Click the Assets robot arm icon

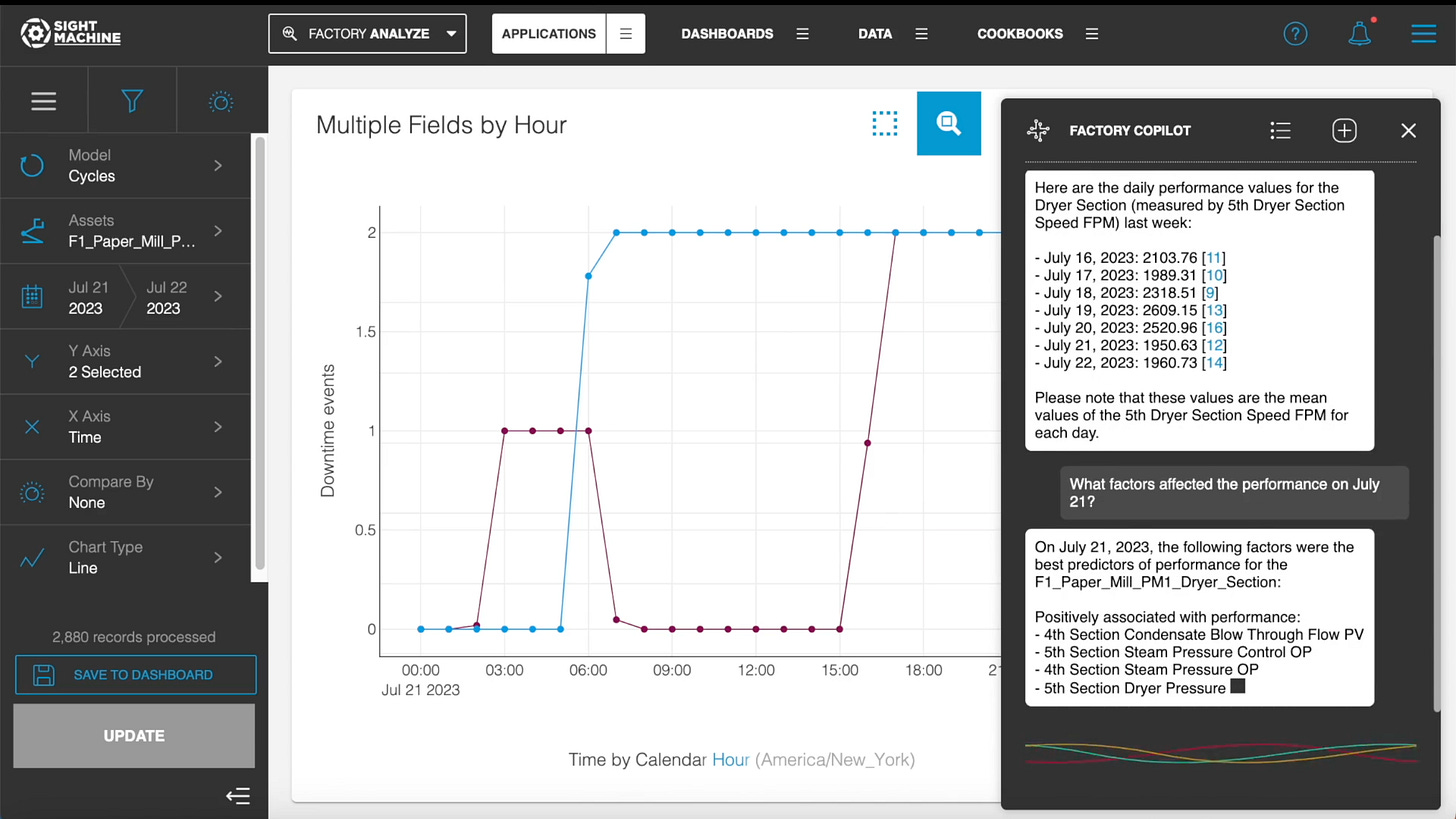pos(32,231)
